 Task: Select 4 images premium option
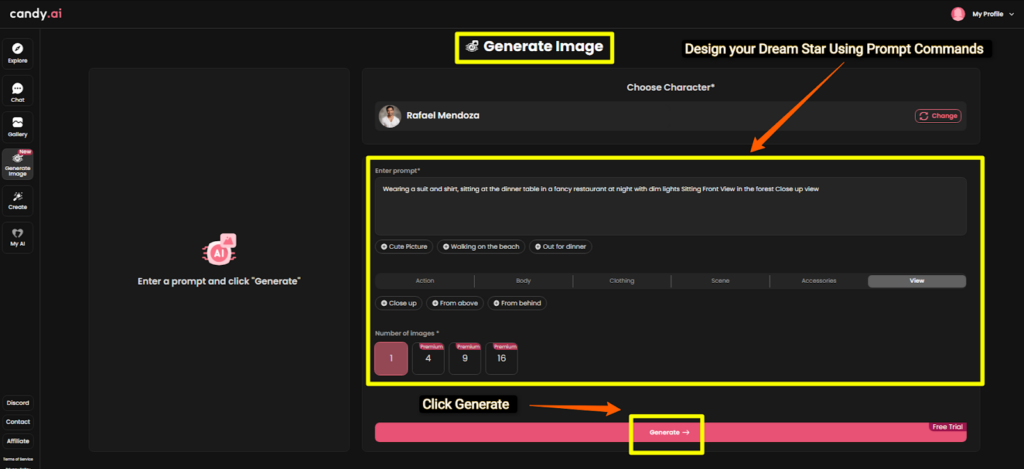click(428, 359)
